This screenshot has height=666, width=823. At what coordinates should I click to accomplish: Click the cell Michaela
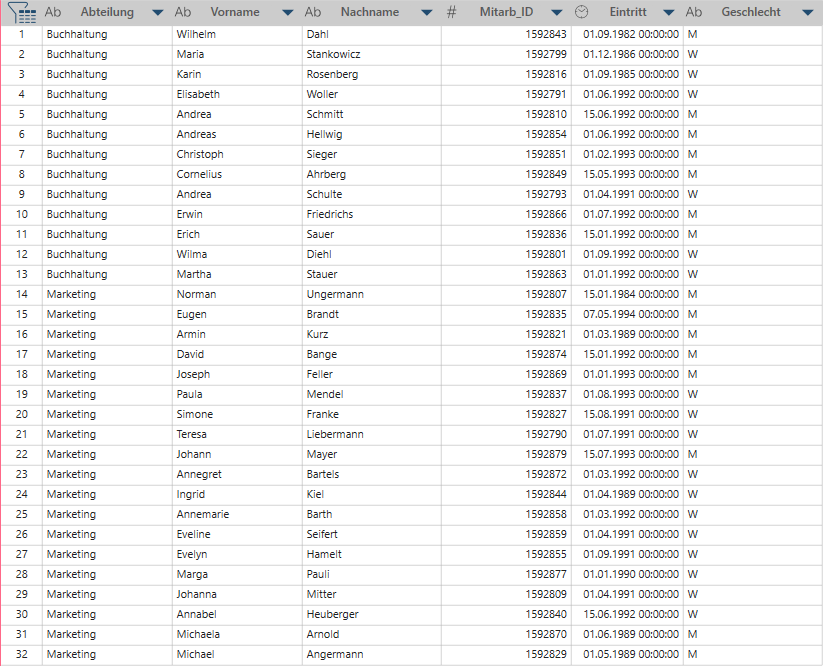(x=237, y=634)
